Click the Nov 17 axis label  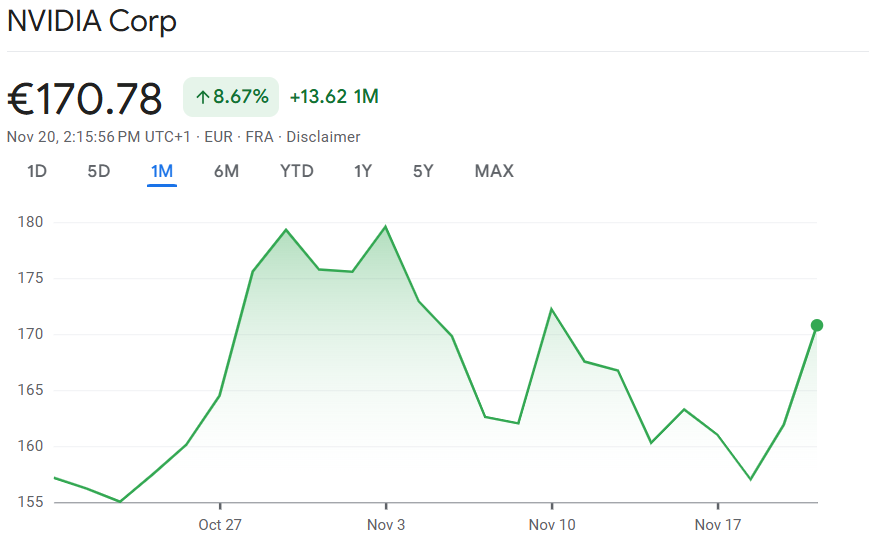tap(717, 524)
